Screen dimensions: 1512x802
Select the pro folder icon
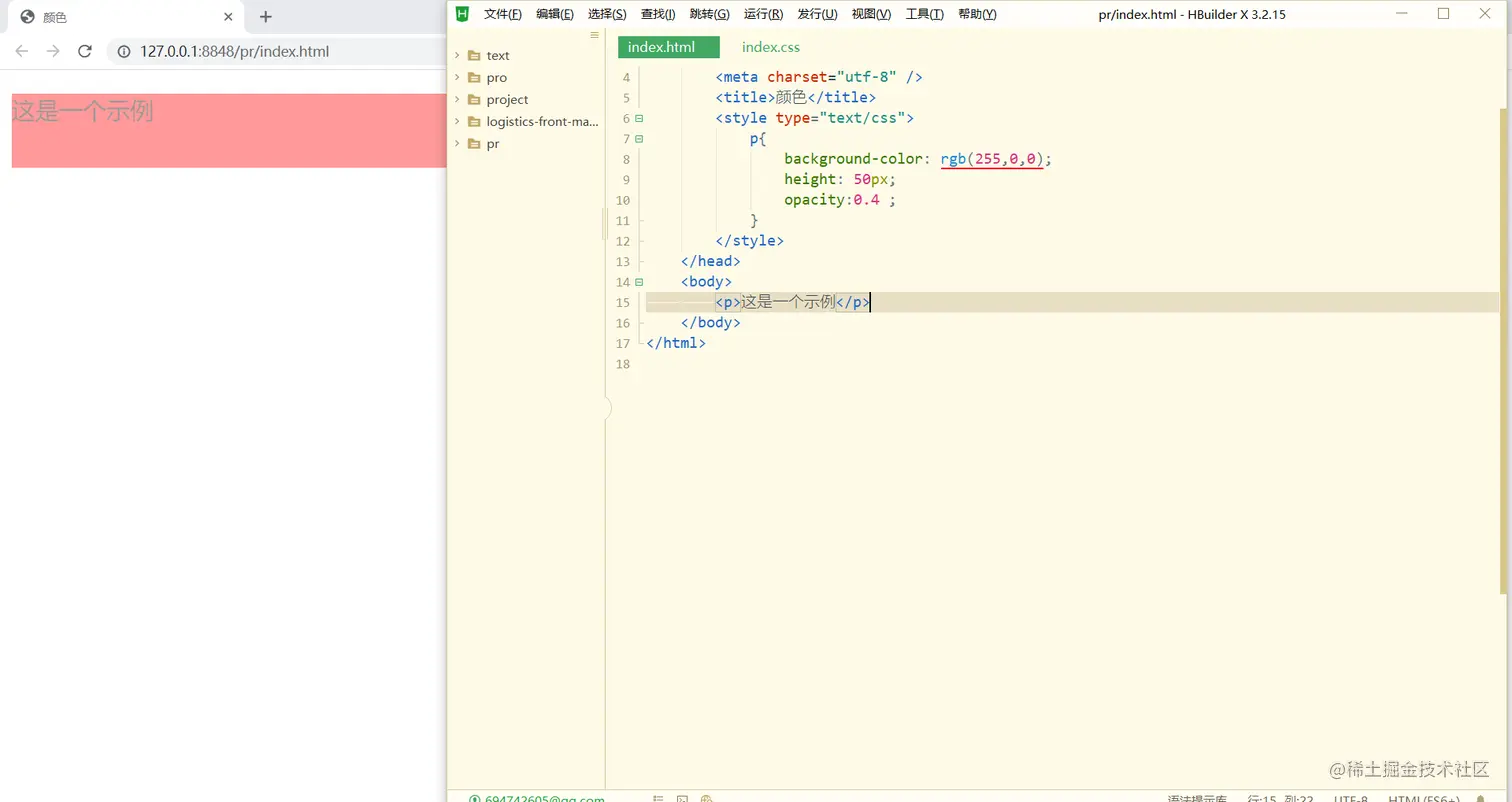click(x=474, y=77)
